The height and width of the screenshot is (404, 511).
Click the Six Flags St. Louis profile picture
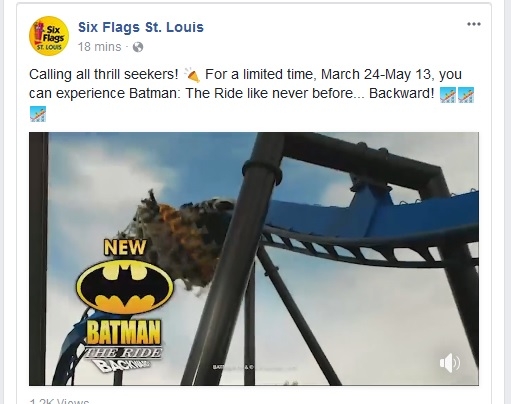pos(49,36)
